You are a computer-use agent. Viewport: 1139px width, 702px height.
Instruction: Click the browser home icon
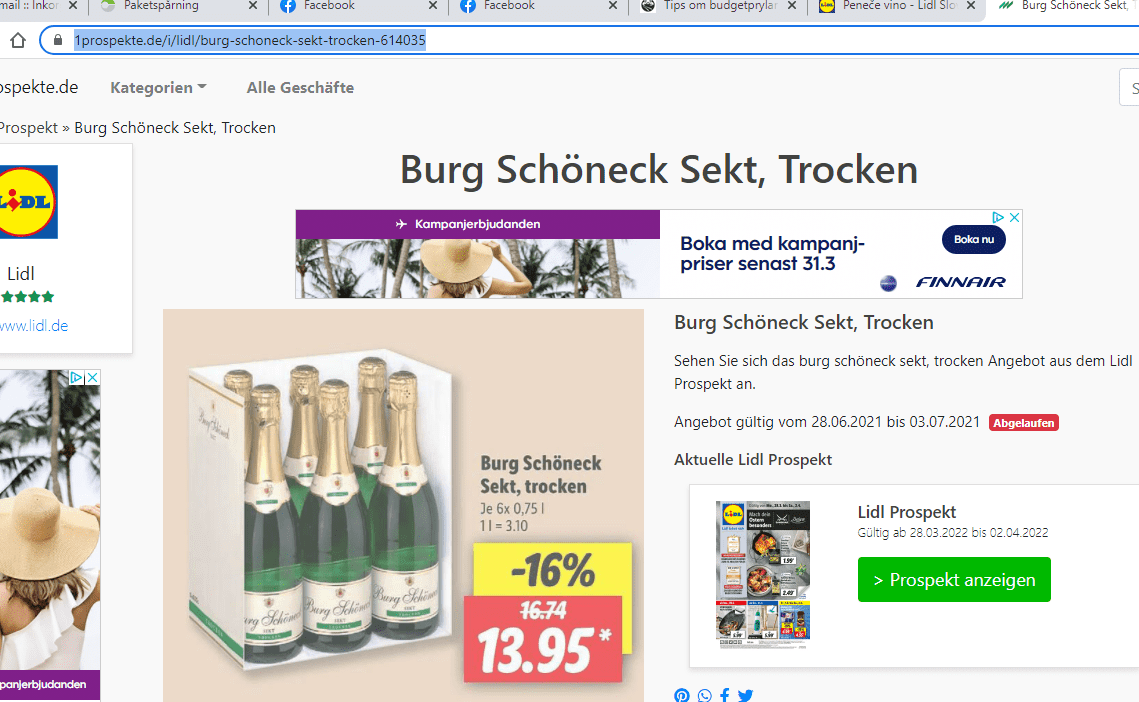tap(18, 41)
